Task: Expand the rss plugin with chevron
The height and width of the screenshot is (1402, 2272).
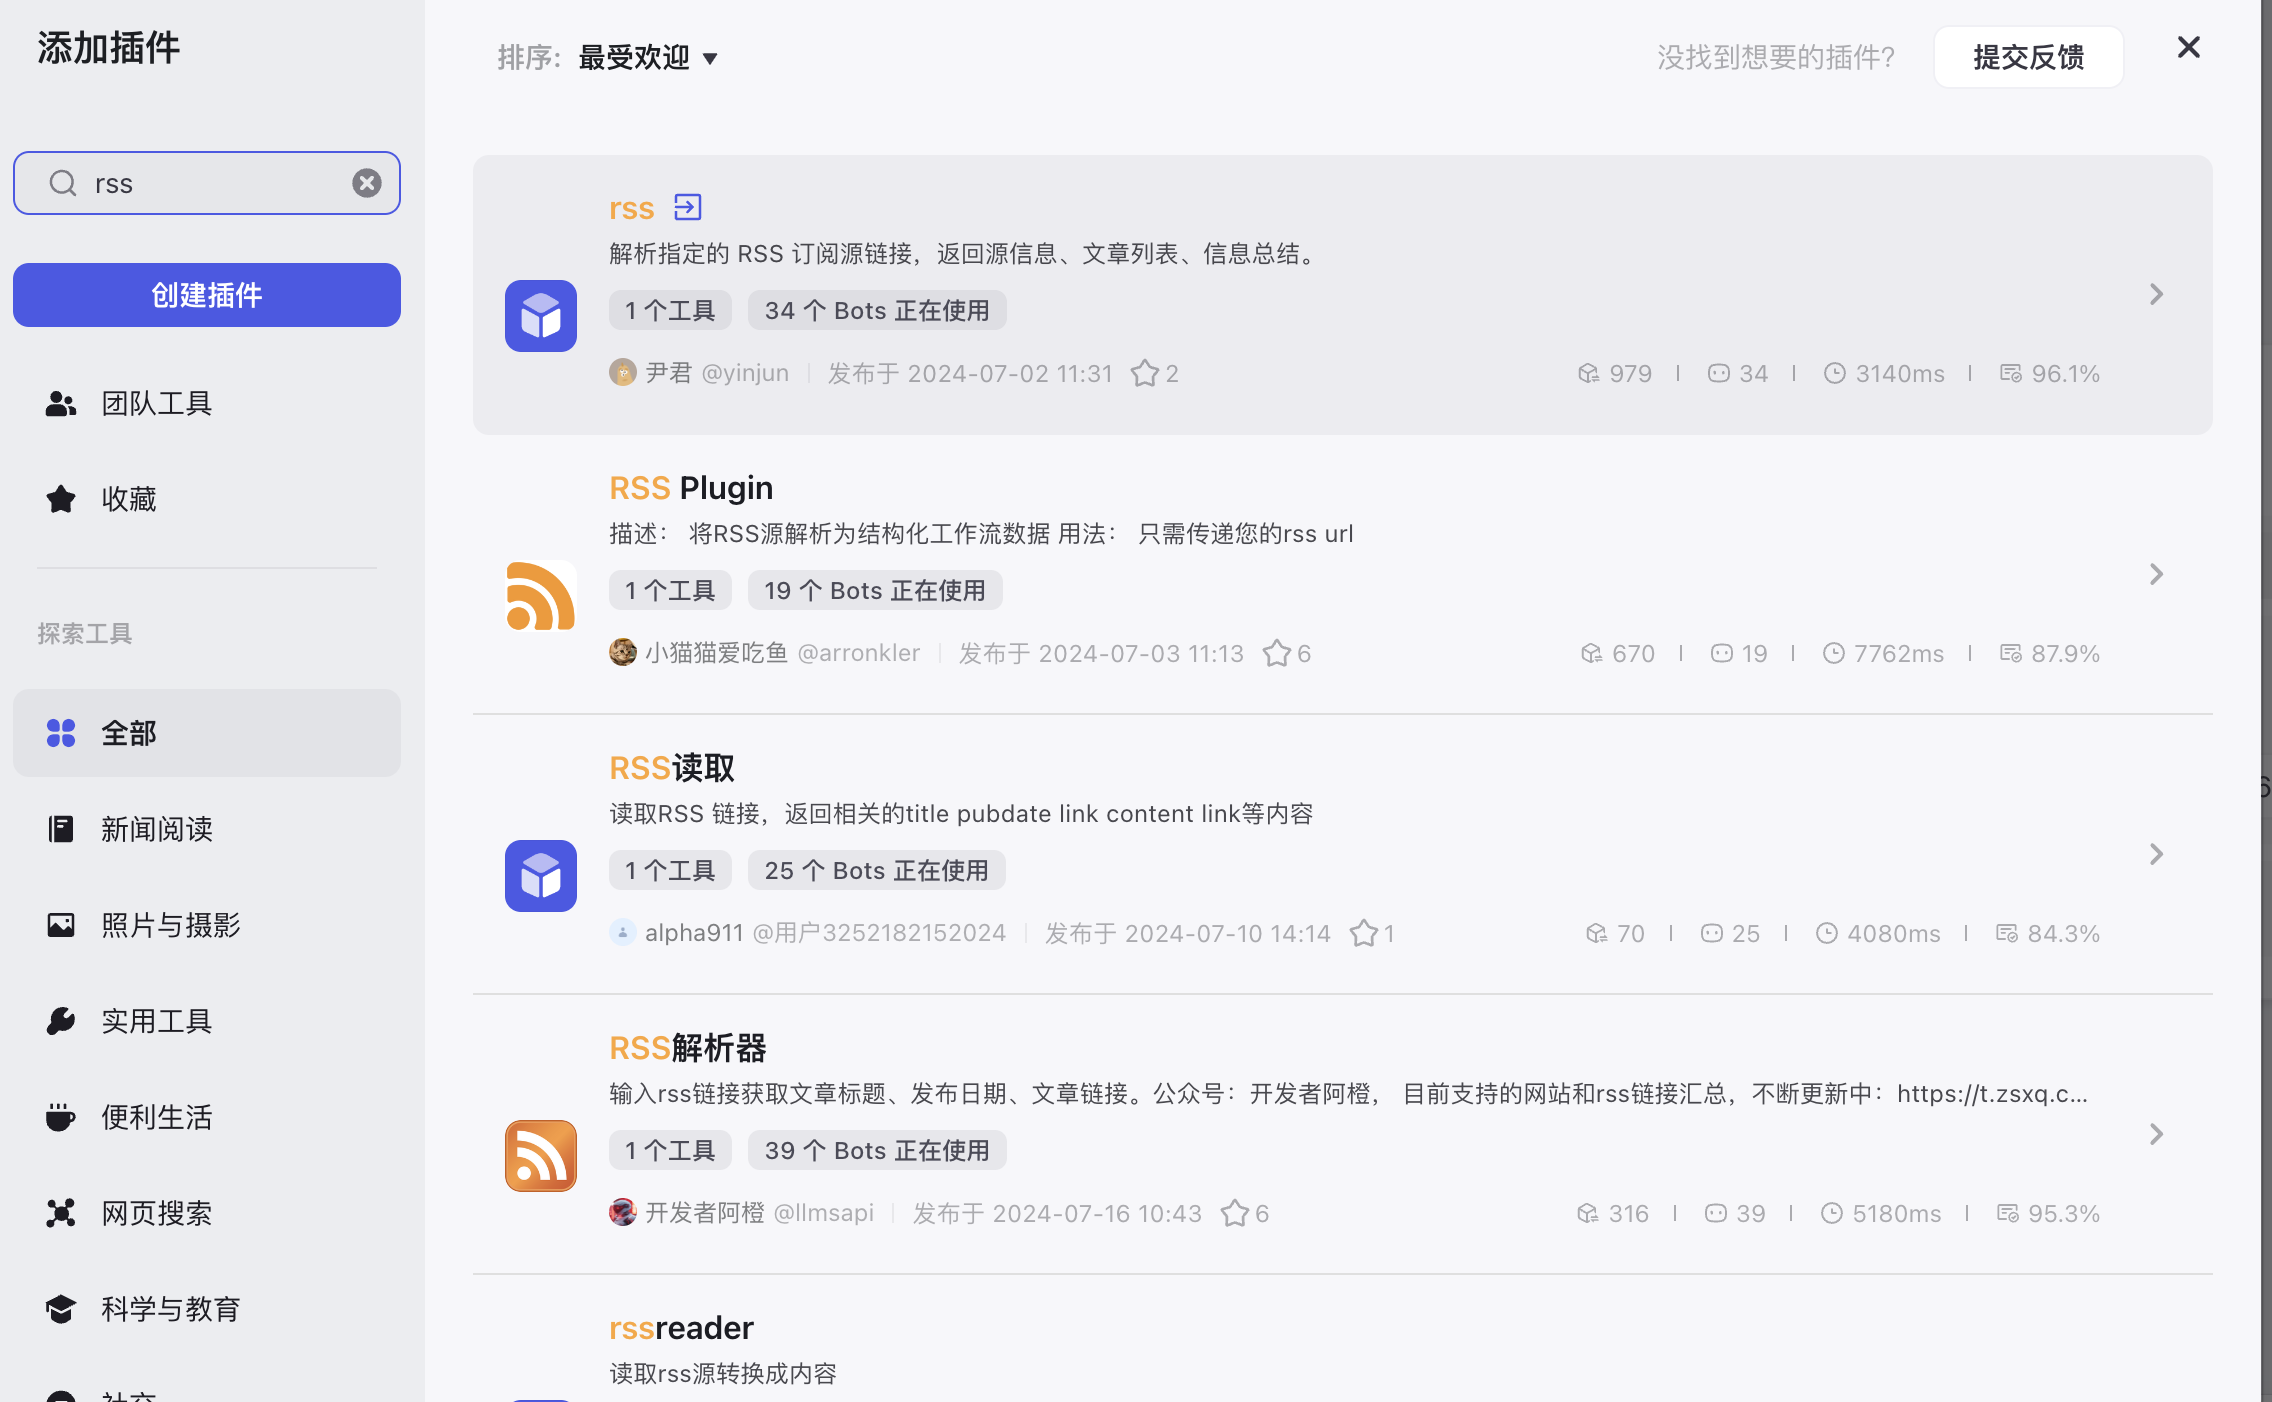Action: coord(2156,294)
